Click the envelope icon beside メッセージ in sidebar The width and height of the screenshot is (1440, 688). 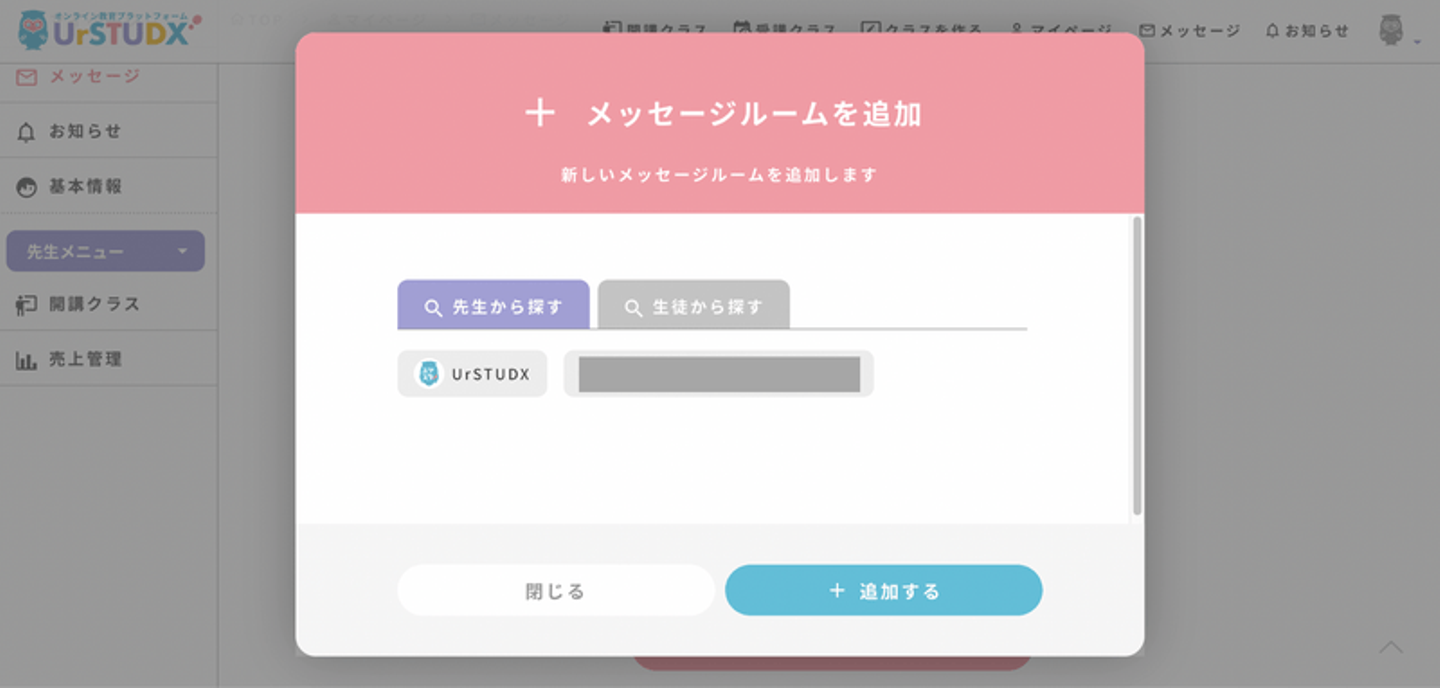(27, 77)
